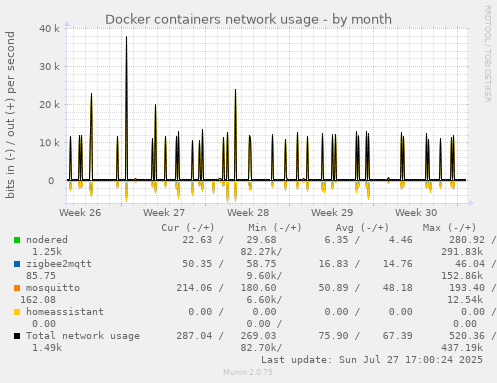
Task: Click Total network usage avg '75.90'
Action: (333, 336)
